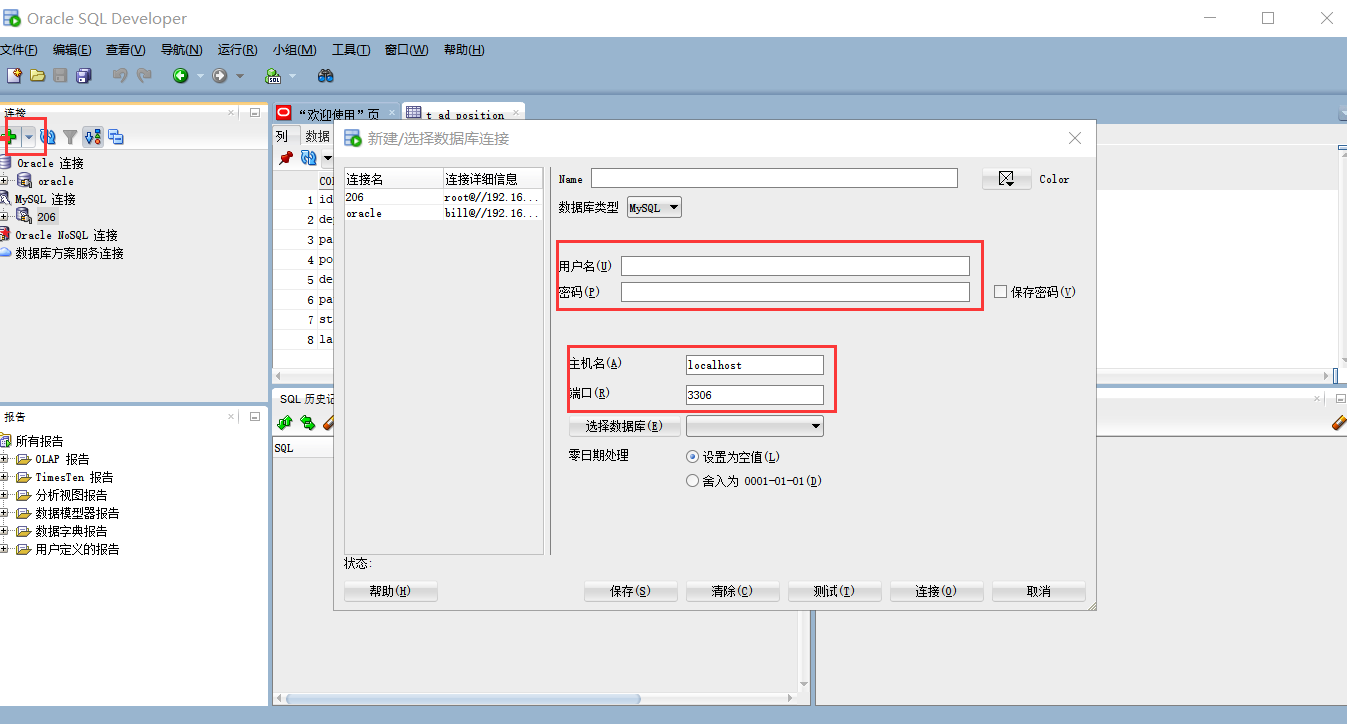The image size is (1347, 724).
Task: Open the 编辑(E) menu
Action: click(72, 50)
